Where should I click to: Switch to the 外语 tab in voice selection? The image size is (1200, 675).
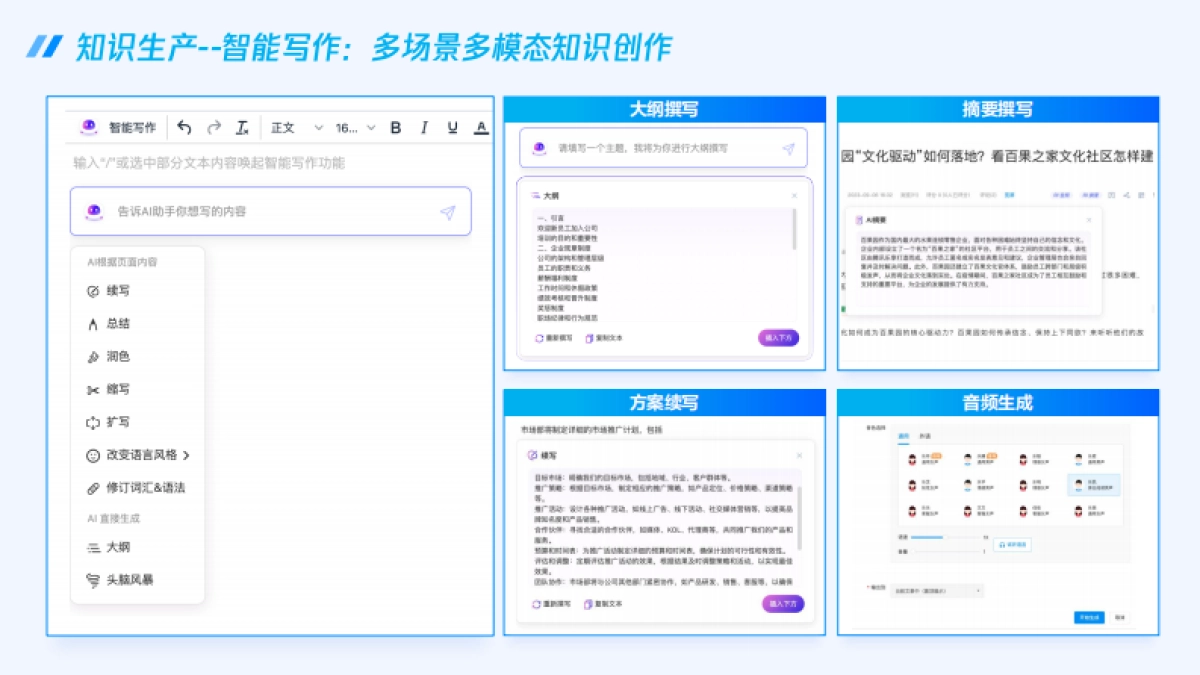924,436
